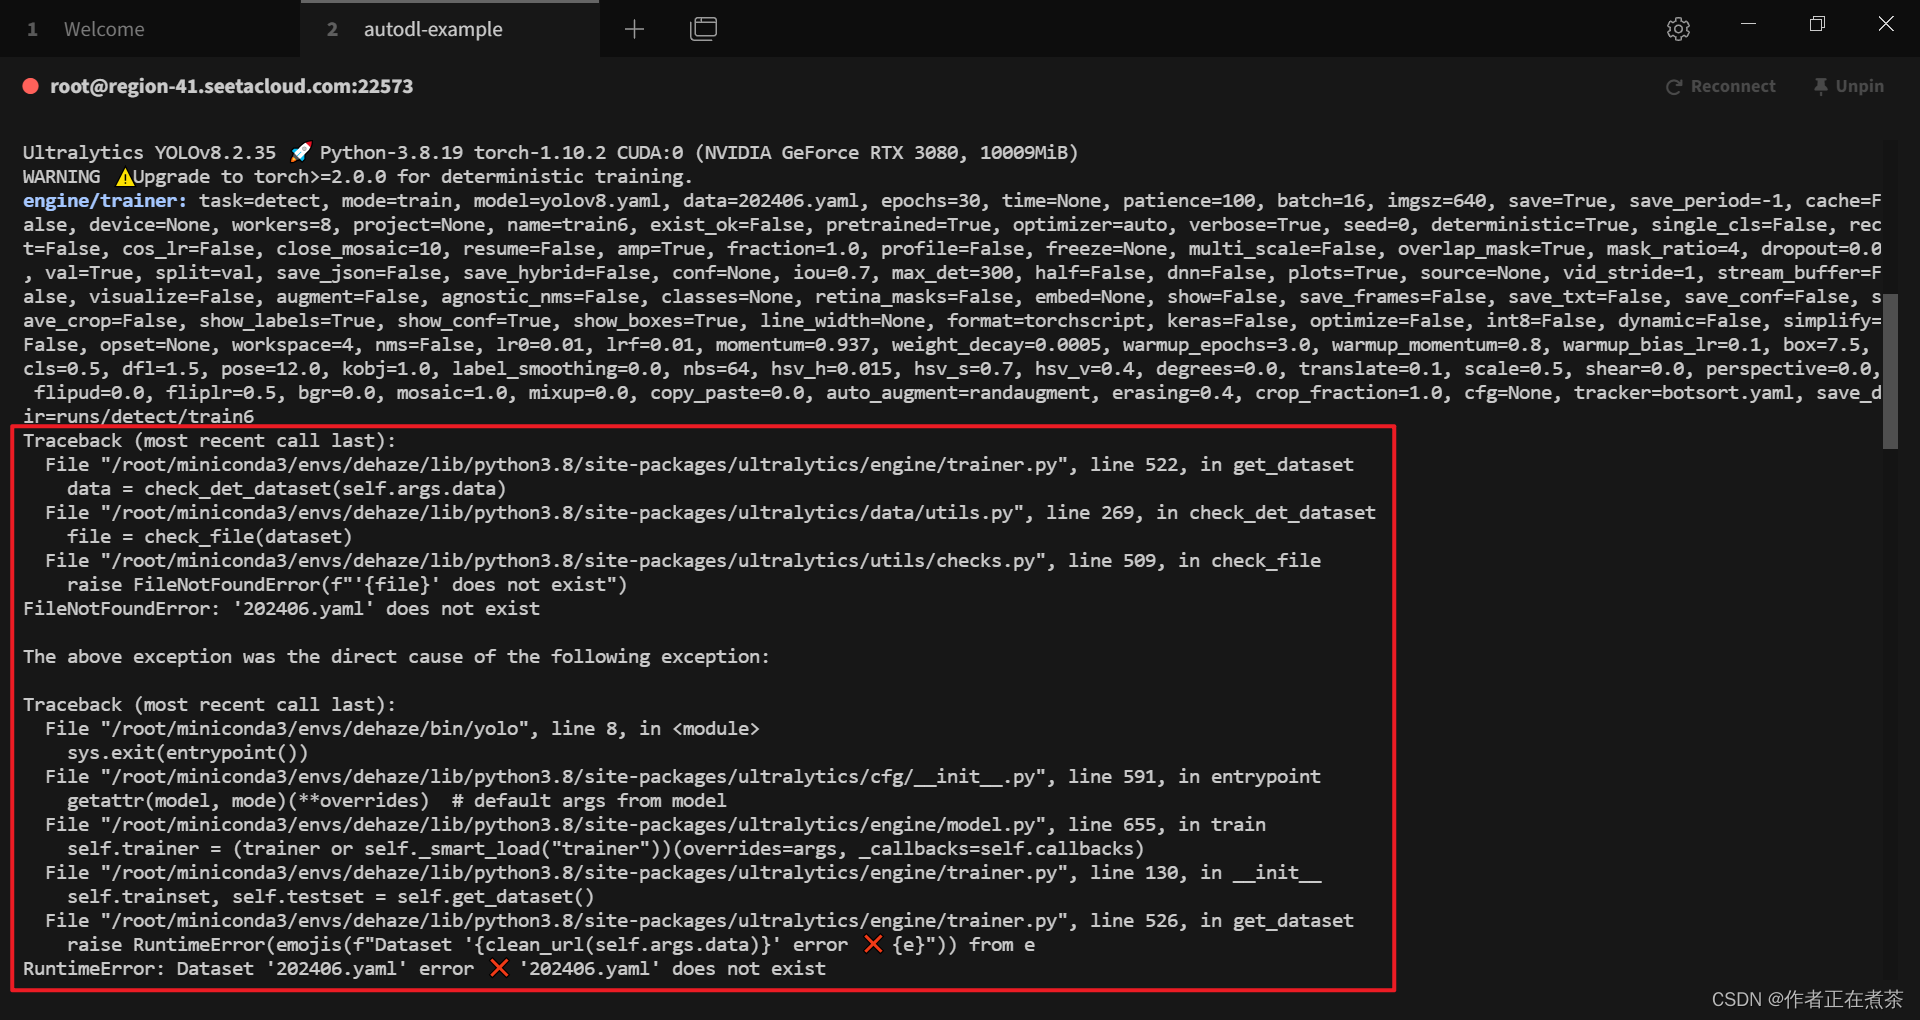Click the root@region-41.seetacloud.com host label
Screen dimensions: 1920x1020
[x=231, y=87]
